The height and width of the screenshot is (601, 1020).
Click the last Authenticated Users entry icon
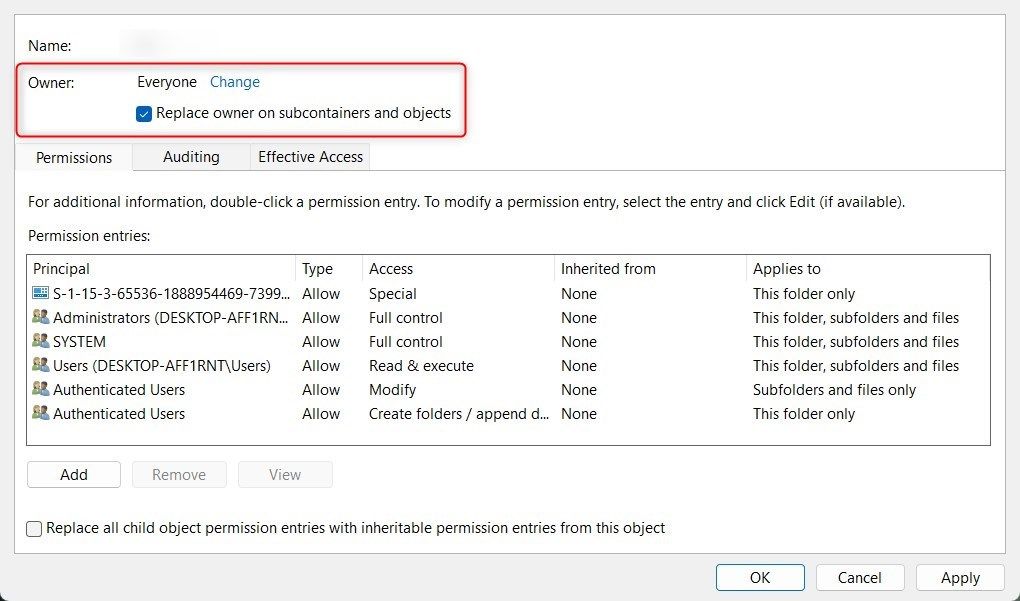[40, 414]
